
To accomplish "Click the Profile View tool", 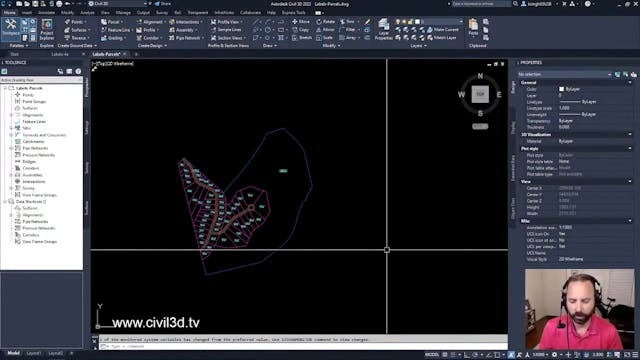I will tap(226, 22).
